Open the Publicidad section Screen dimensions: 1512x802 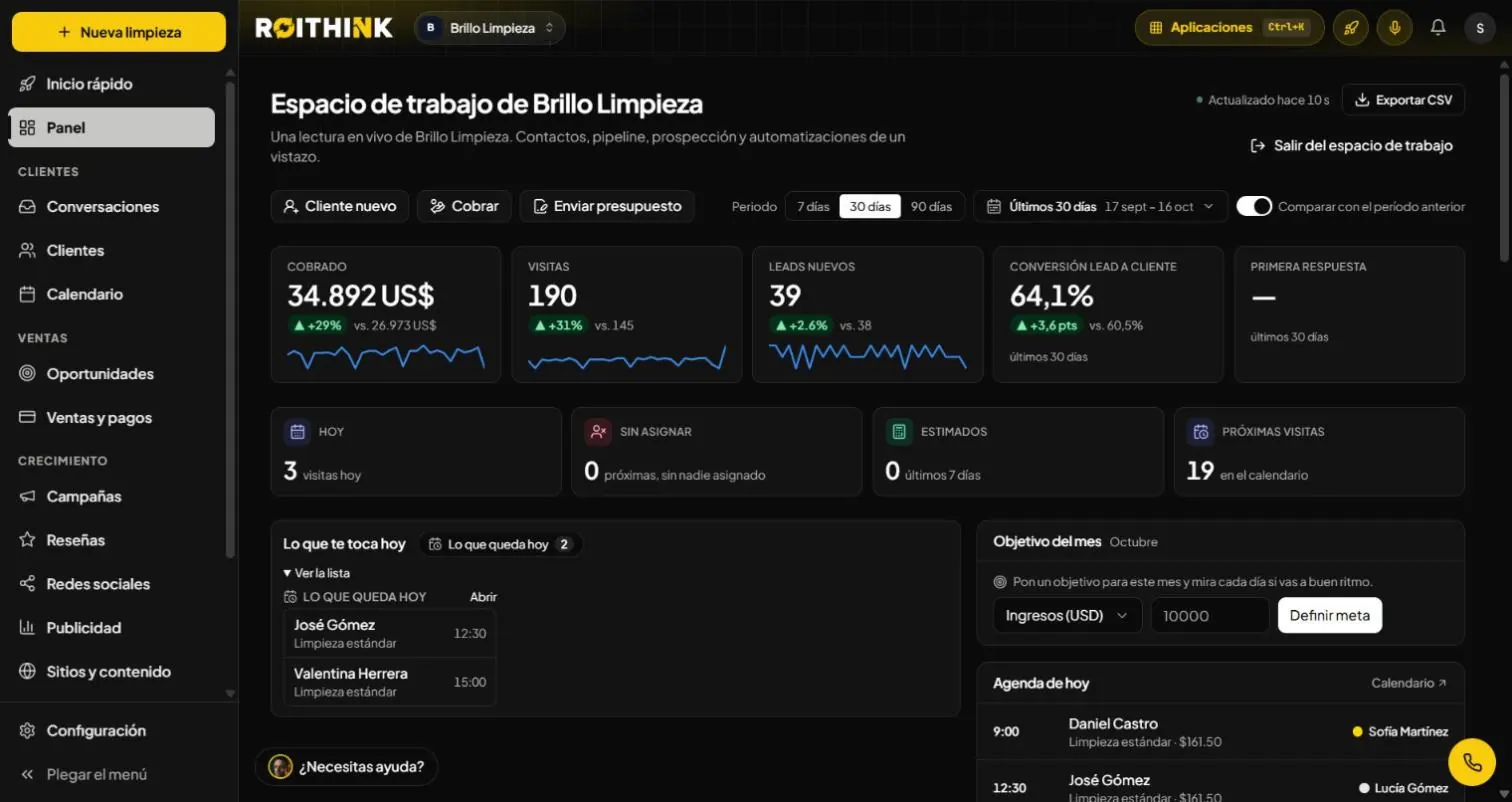coord(112,628)
